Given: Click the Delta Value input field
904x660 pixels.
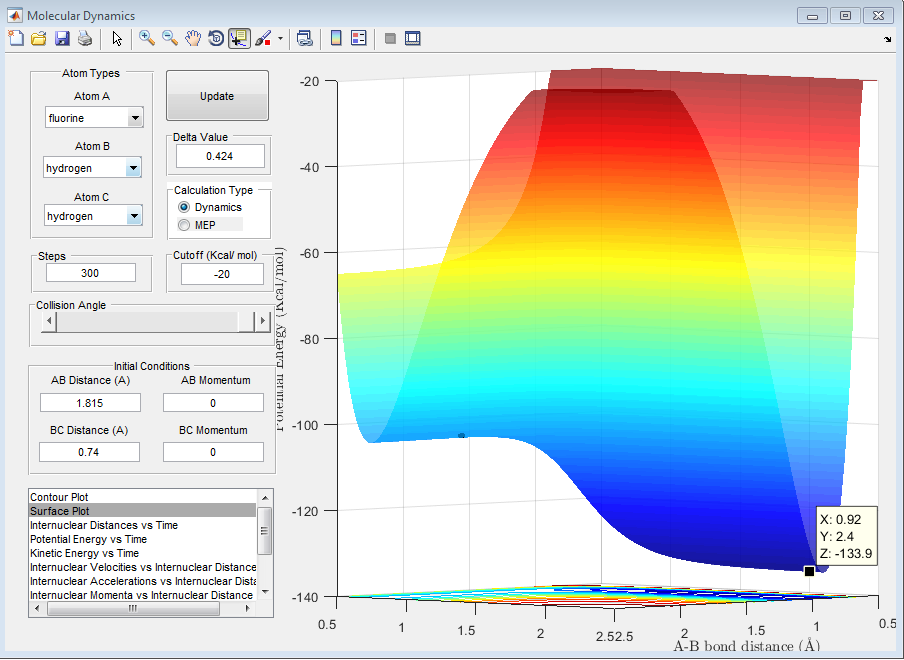Looking at the screenshot, I should [220, 156].
